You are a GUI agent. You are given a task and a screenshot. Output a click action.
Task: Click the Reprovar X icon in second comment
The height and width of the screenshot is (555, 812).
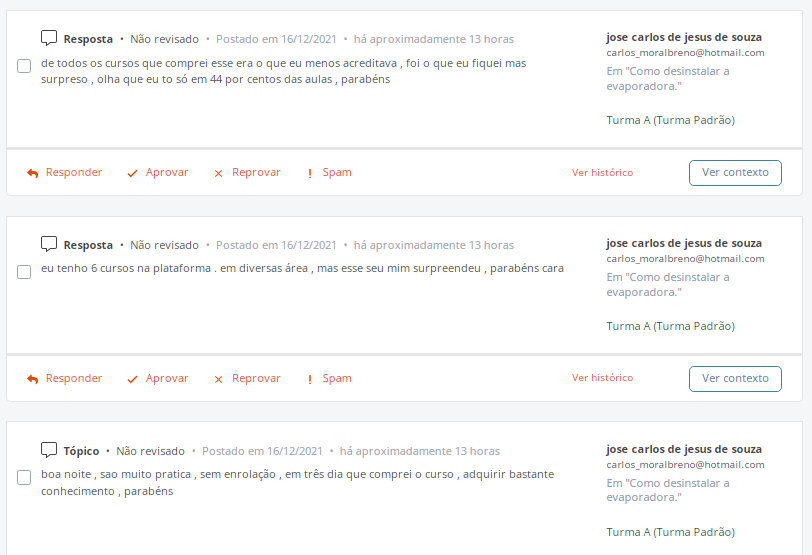[x=218, y=379]
